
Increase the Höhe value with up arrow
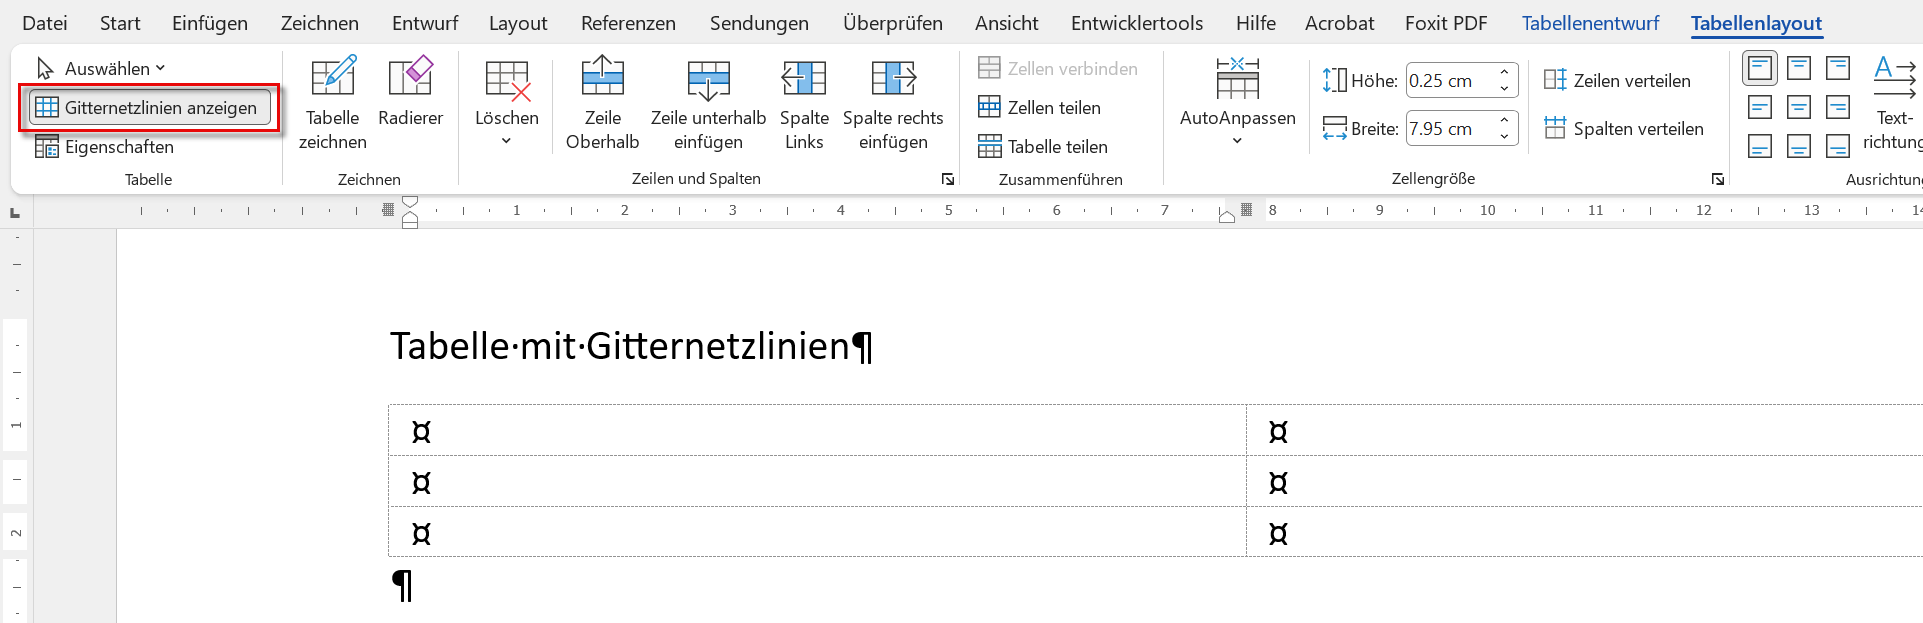(1504, 72)
